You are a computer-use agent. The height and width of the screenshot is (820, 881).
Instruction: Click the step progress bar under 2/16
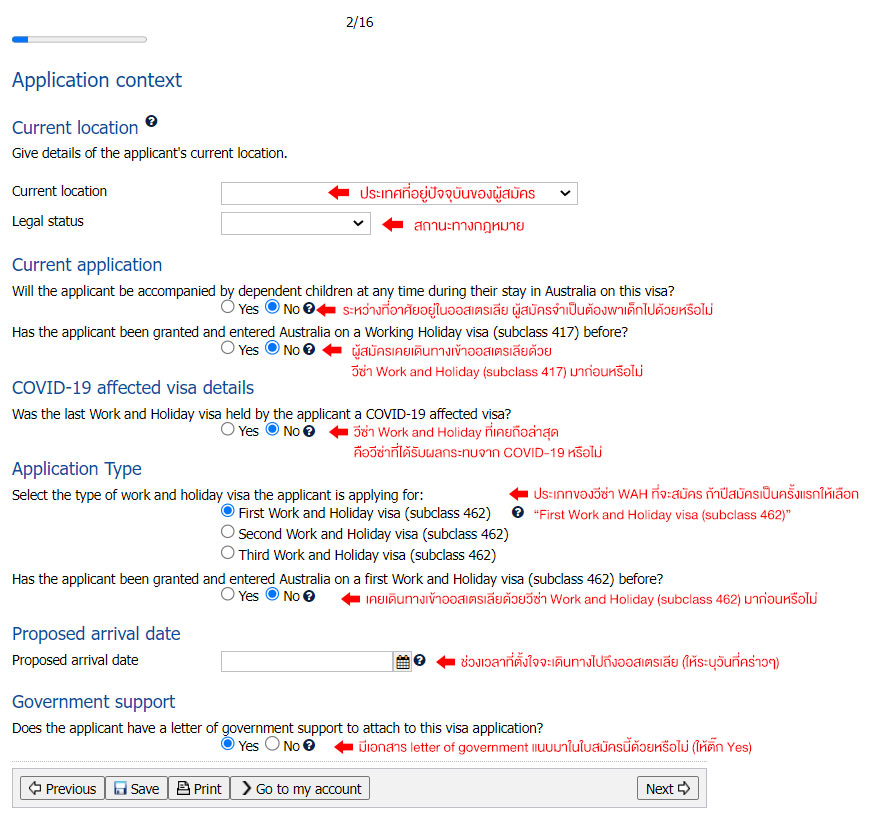pyautogui.click(x=79, y=39)
